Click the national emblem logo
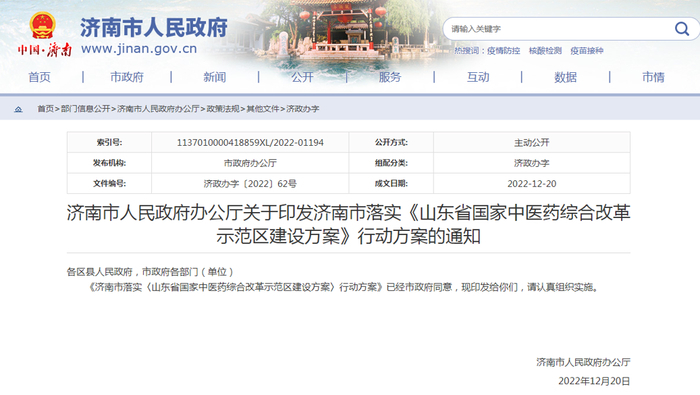700x395 pixels. (x=42, y=26)
